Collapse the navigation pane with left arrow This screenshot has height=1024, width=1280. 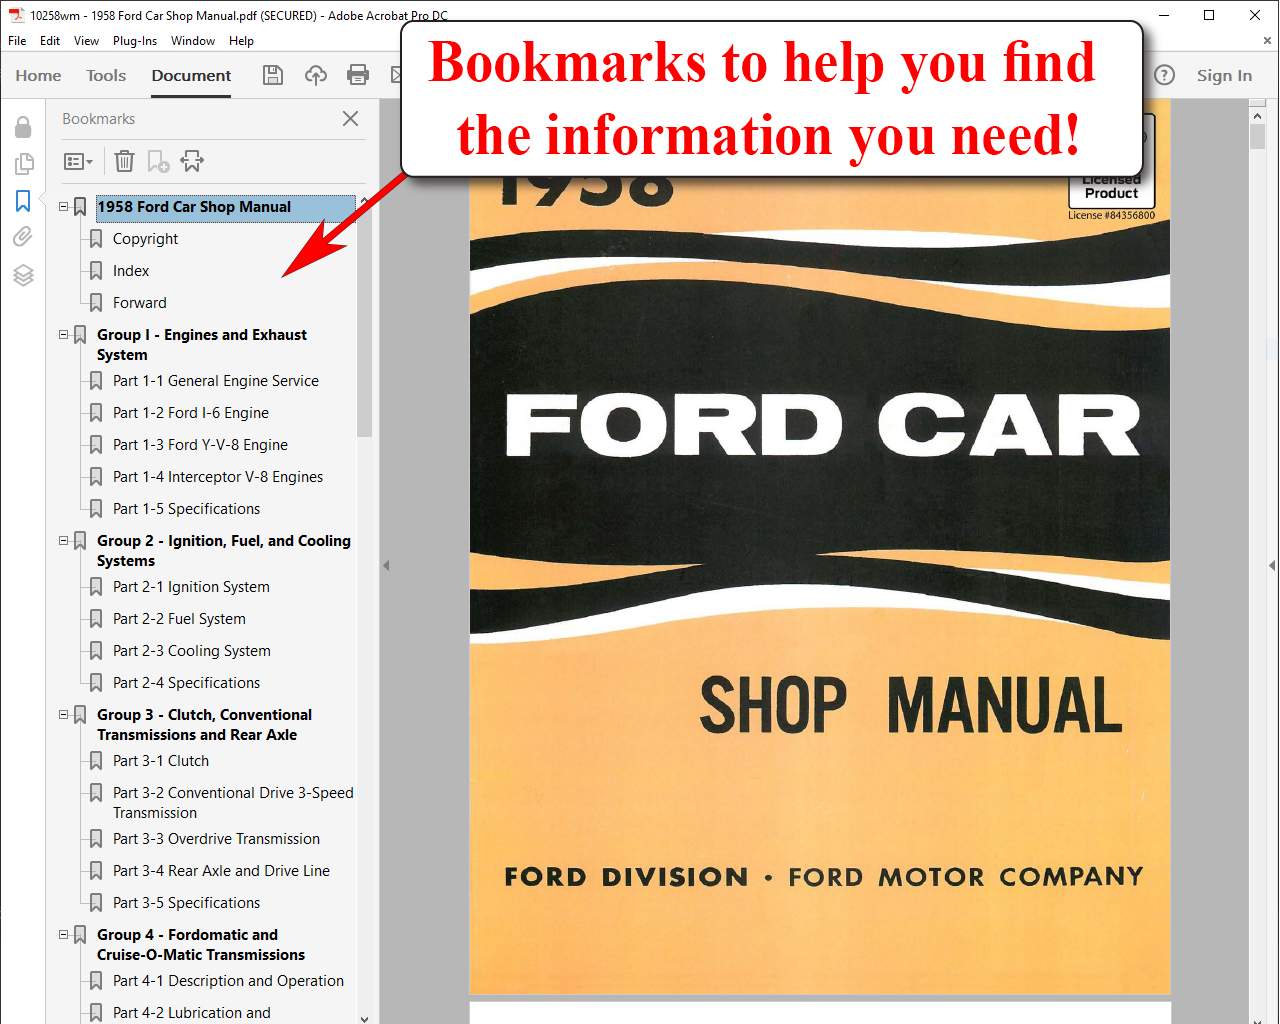tap(386, 565)
